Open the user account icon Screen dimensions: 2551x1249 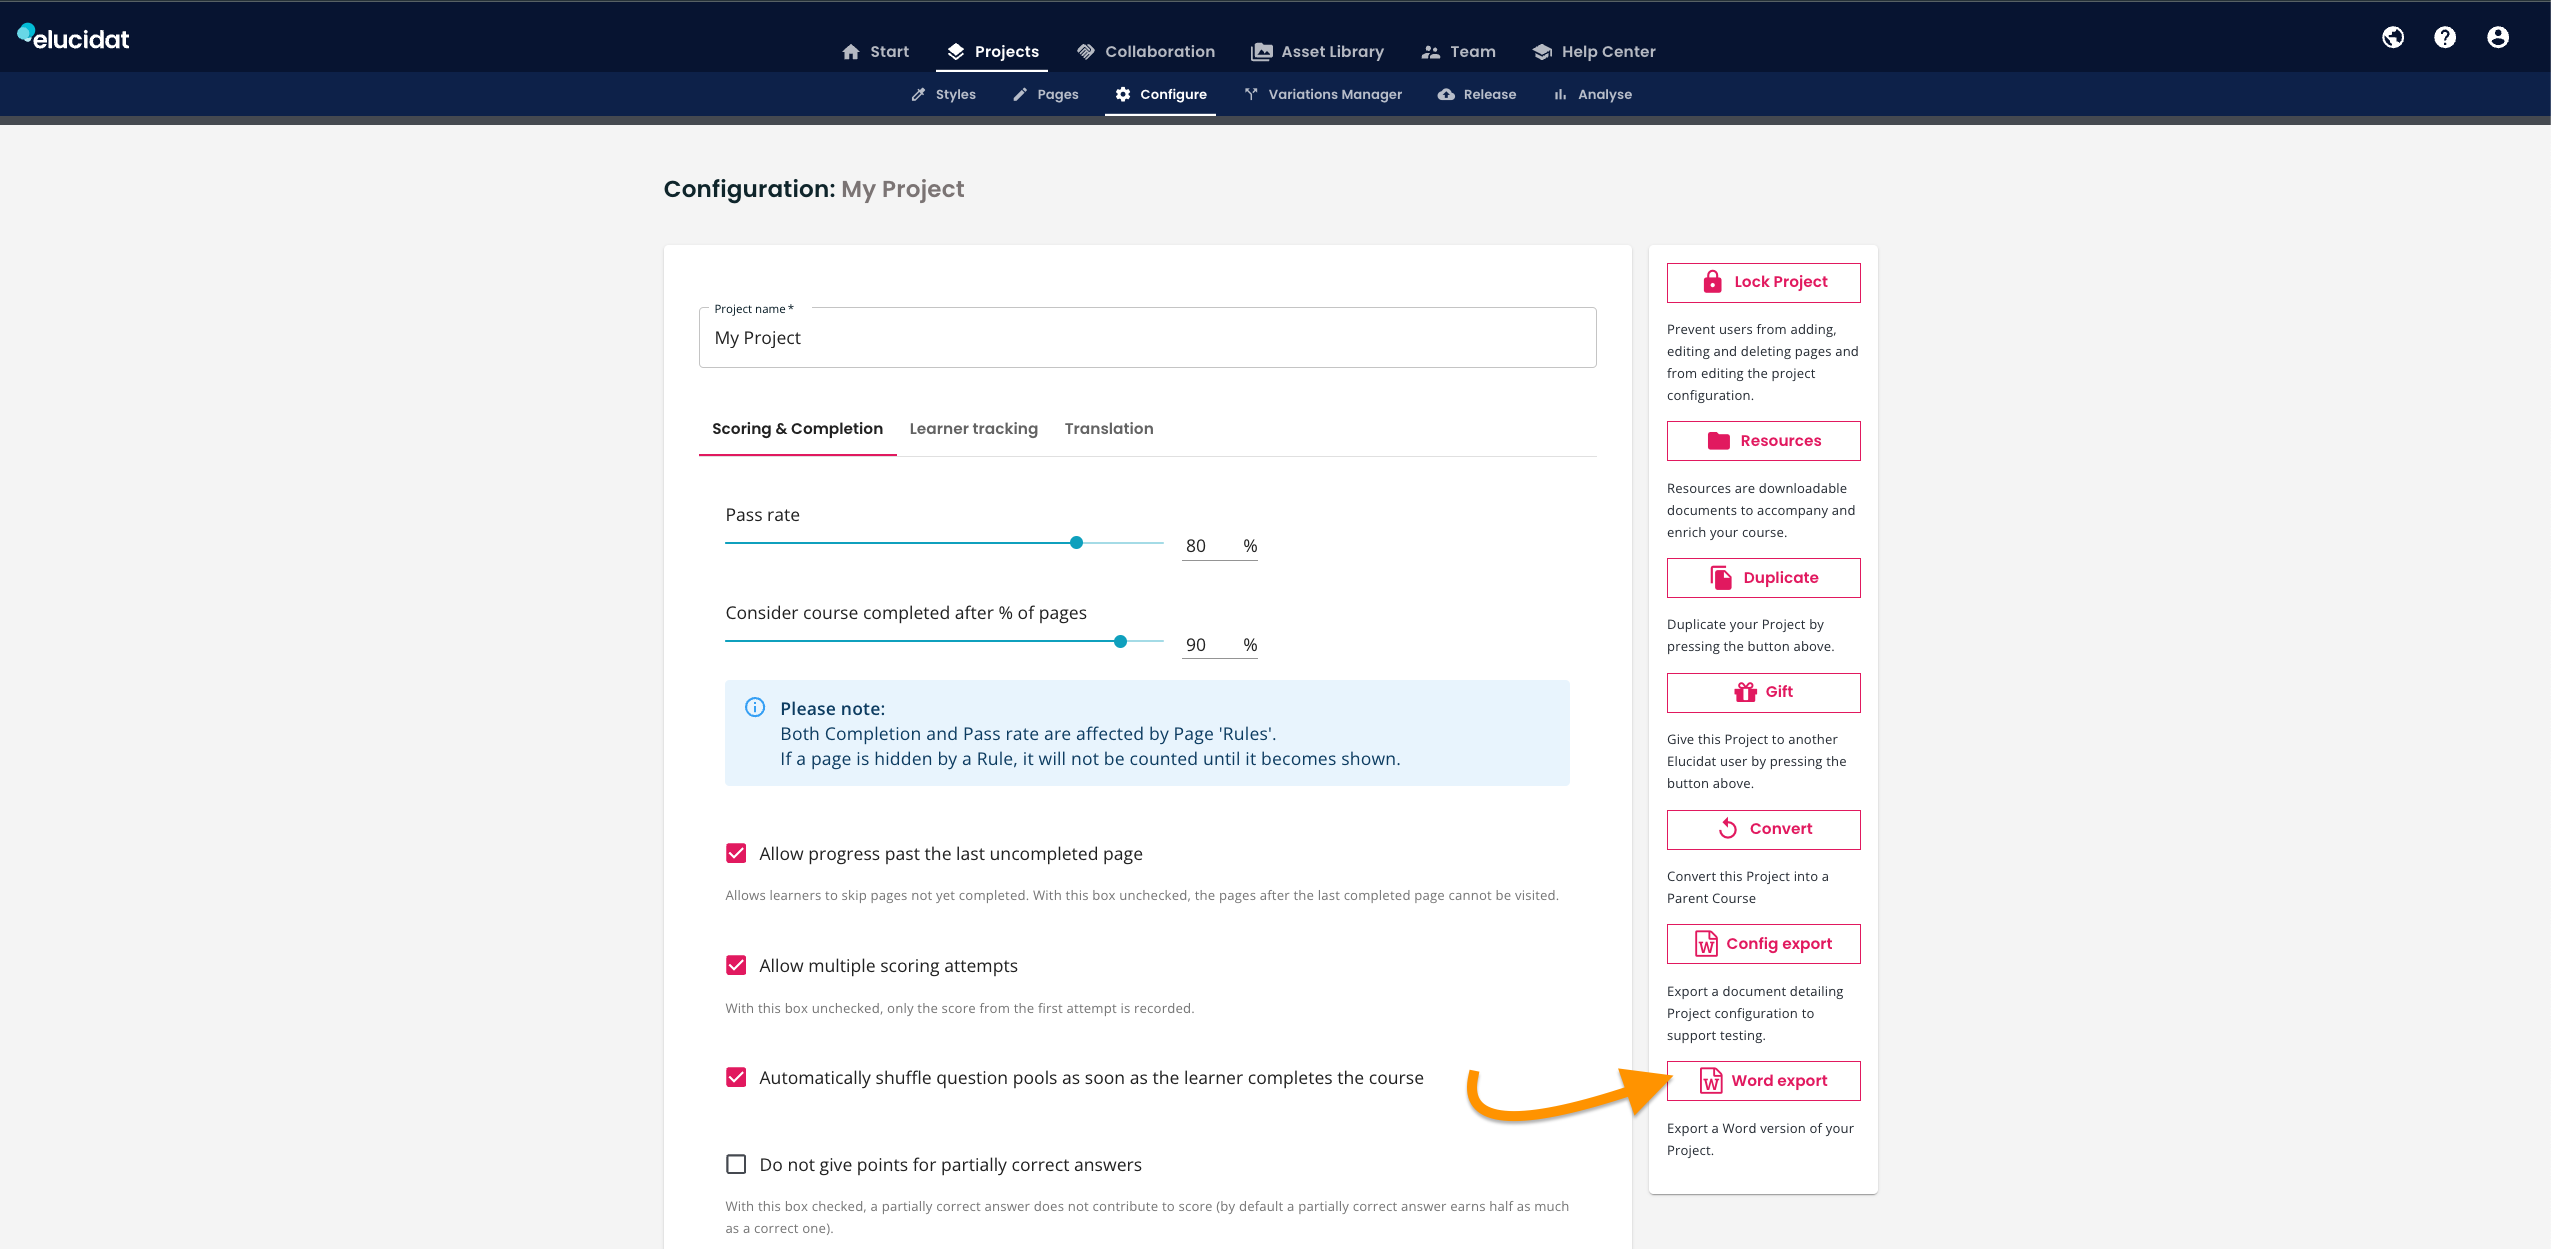2498,37
